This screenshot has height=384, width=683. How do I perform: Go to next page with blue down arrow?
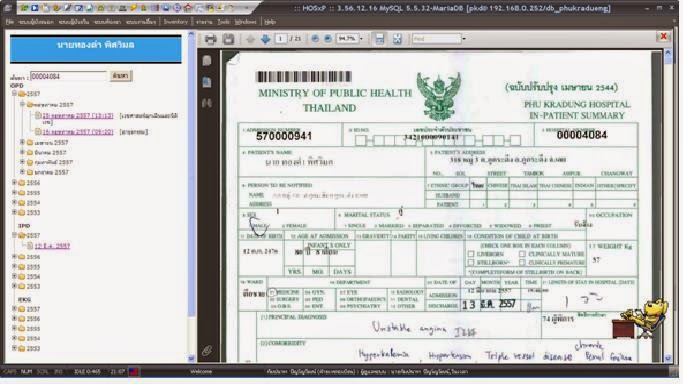[265, 39]
